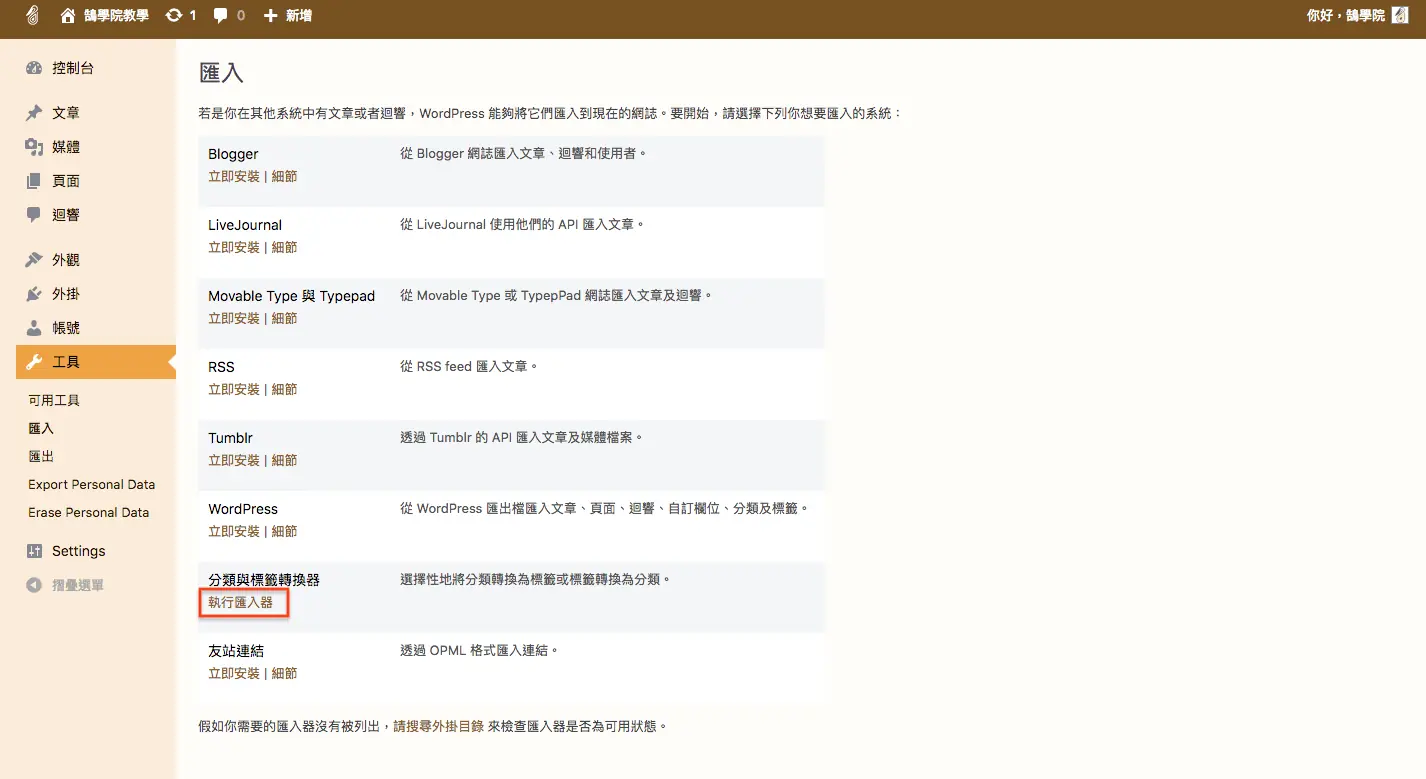Click the 頁面 pages icon
This screenshot has height=779, width=1426.
(34, 181)
